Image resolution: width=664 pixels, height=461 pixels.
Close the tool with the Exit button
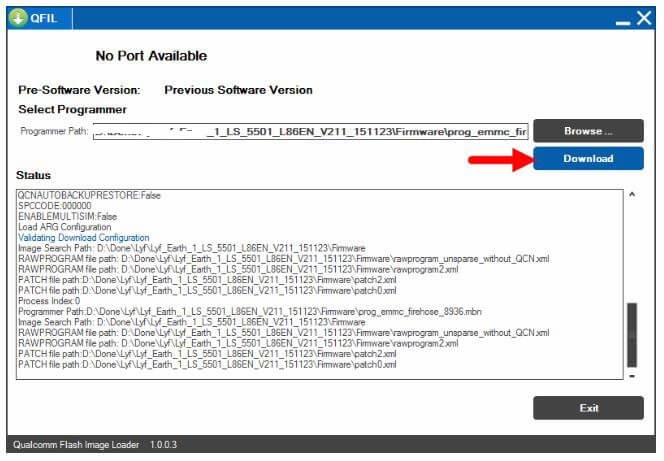coord(588,408)
